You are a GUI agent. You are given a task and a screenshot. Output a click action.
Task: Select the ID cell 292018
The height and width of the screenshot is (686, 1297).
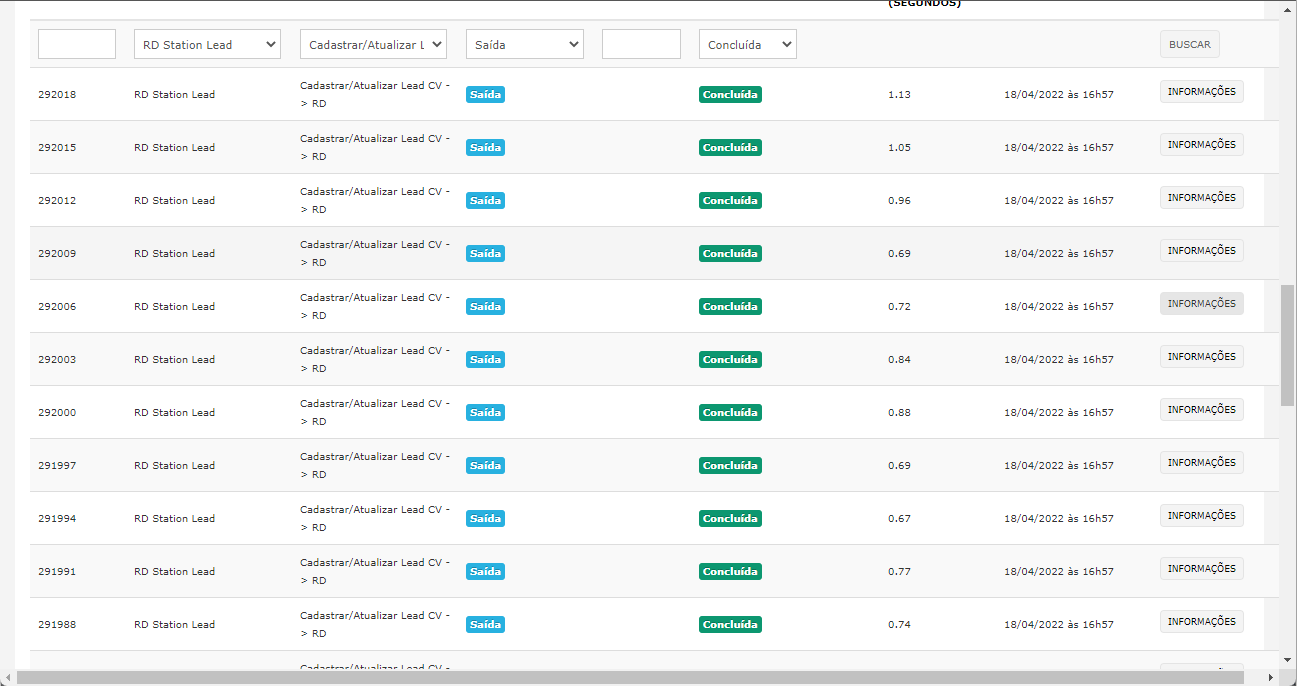pos(57,95)
